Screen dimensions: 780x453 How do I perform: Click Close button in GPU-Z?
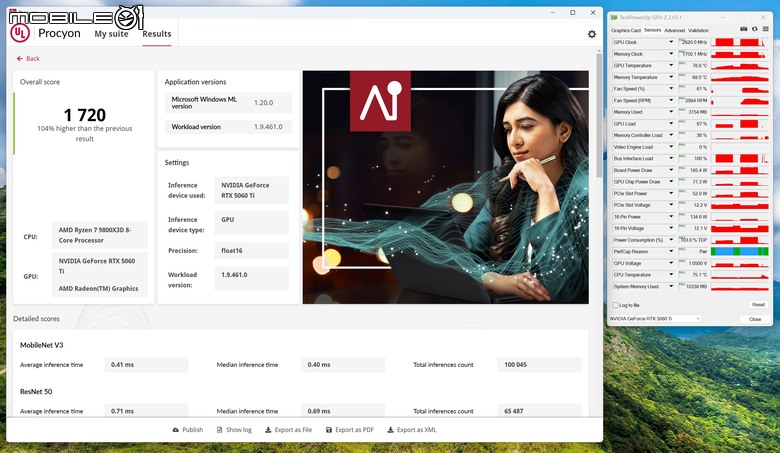click(755, 319)
